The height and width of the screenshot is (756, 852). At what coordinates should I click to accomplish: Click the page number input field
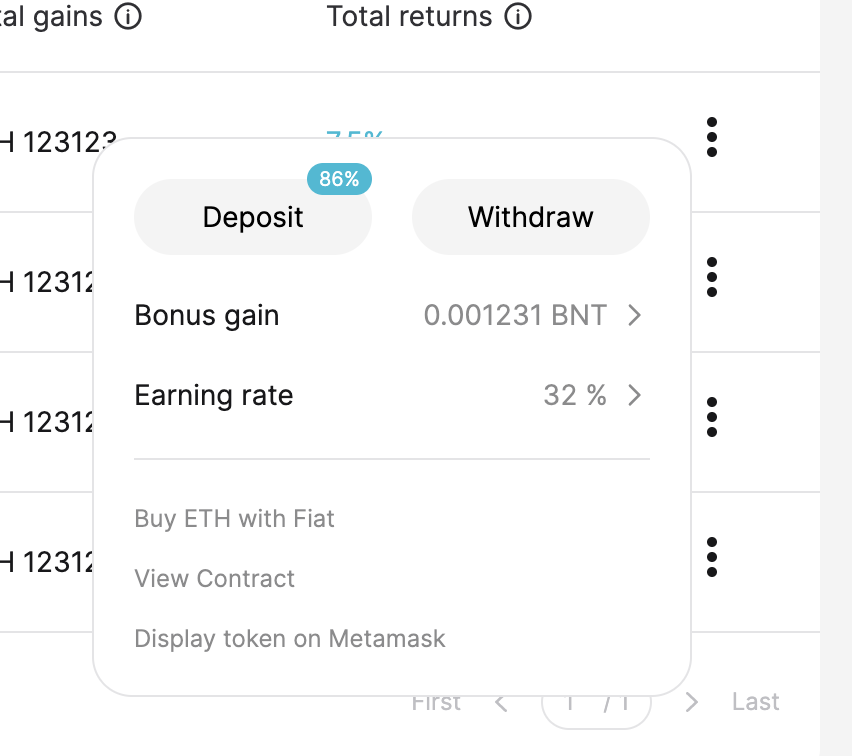coord(596,702)
